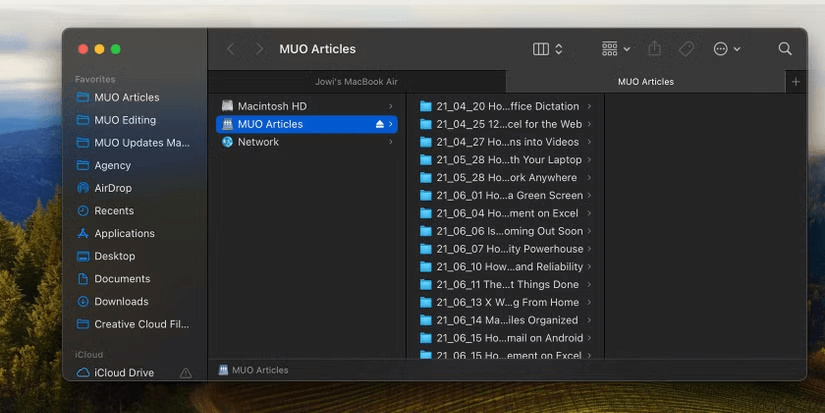Open folder 21_06_06 Is...oming Out Soon

pos(506,231)
